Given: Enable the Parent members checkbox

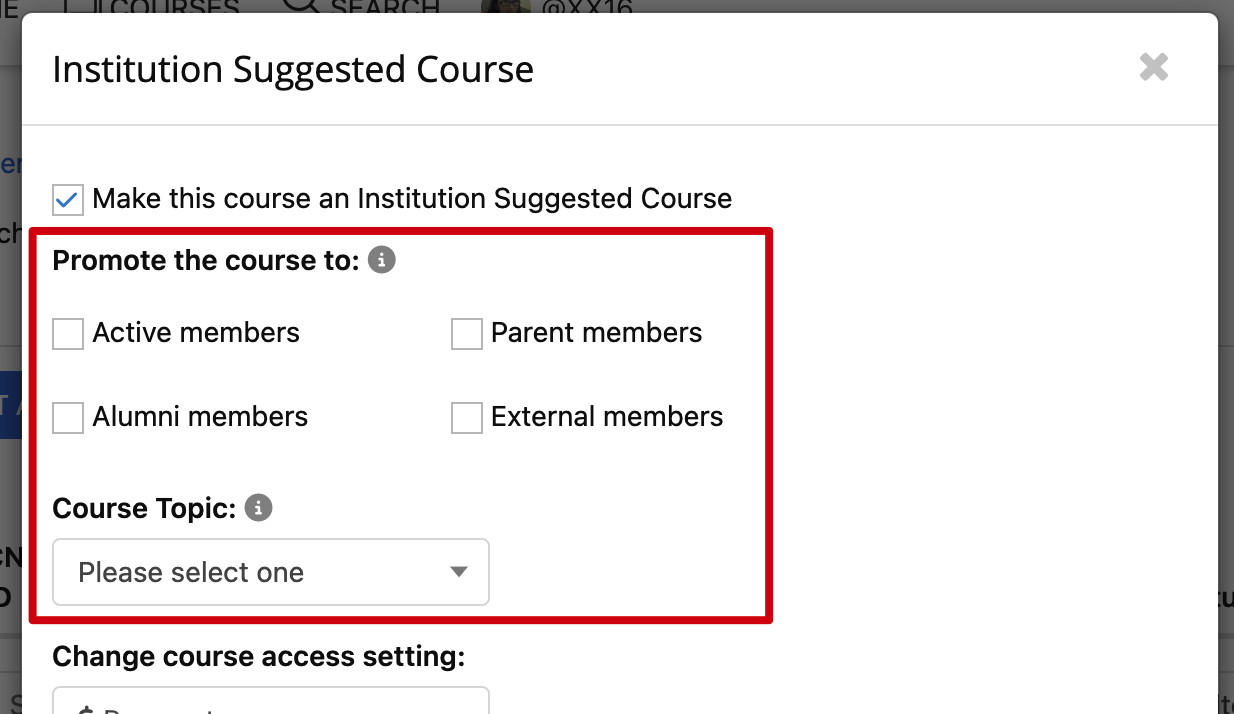Looking at the screenshot, I should (467, 333).
